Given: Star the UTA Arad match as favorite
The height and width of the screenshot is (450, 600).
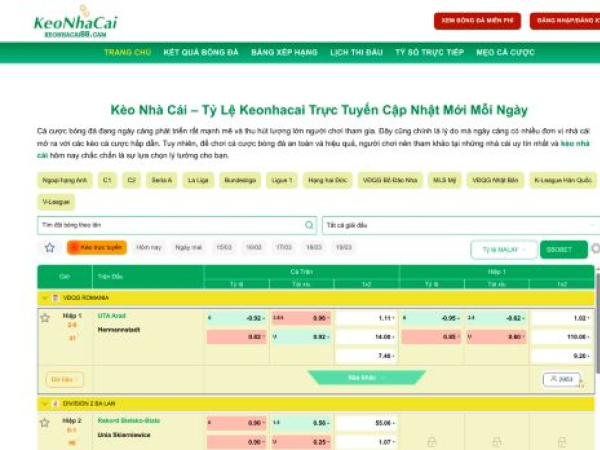Looking at the screenshot, I should tap(44, 318).
